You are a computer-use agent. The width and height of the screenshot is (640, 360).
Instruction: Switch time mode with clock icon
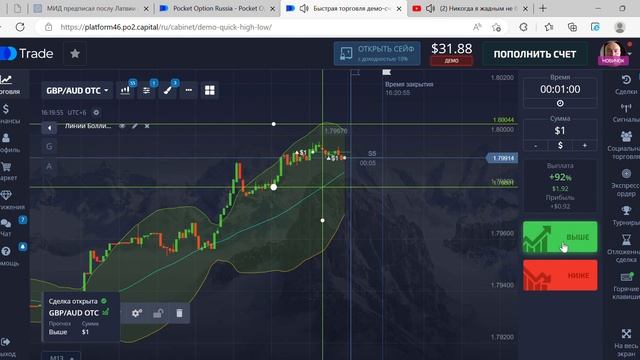tap(560, 103)
